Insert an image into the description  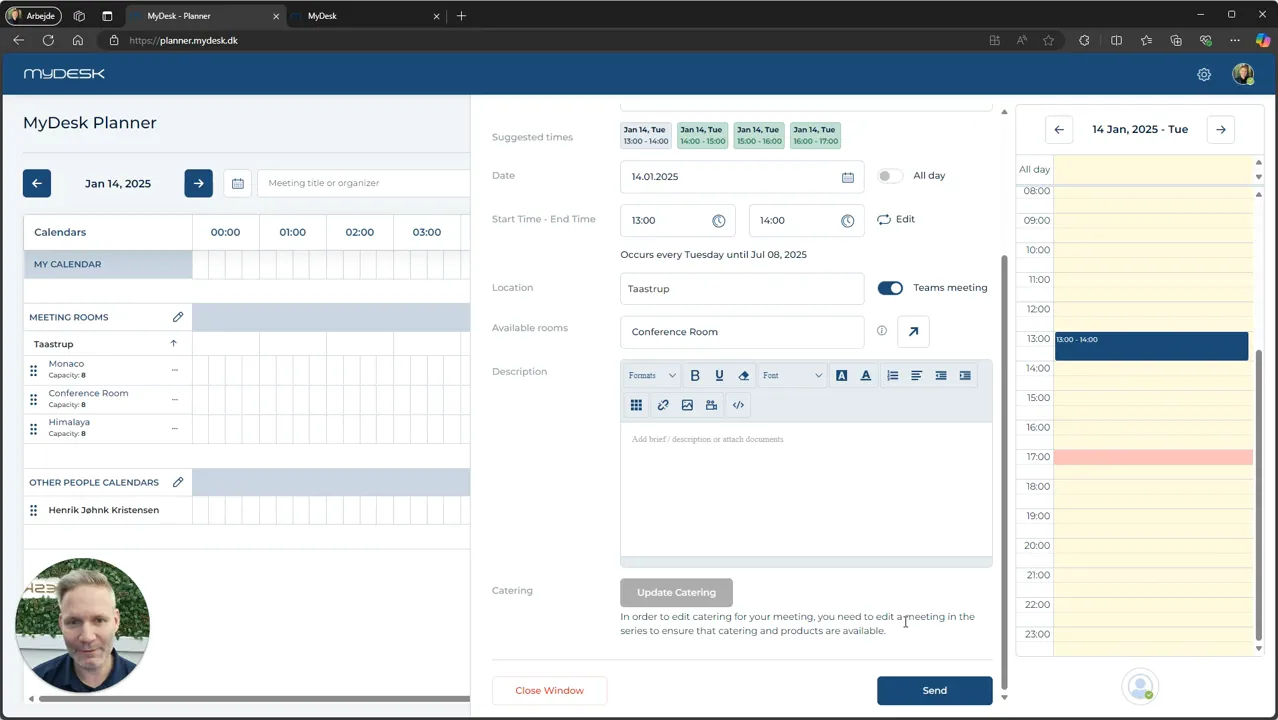(687, 405)
